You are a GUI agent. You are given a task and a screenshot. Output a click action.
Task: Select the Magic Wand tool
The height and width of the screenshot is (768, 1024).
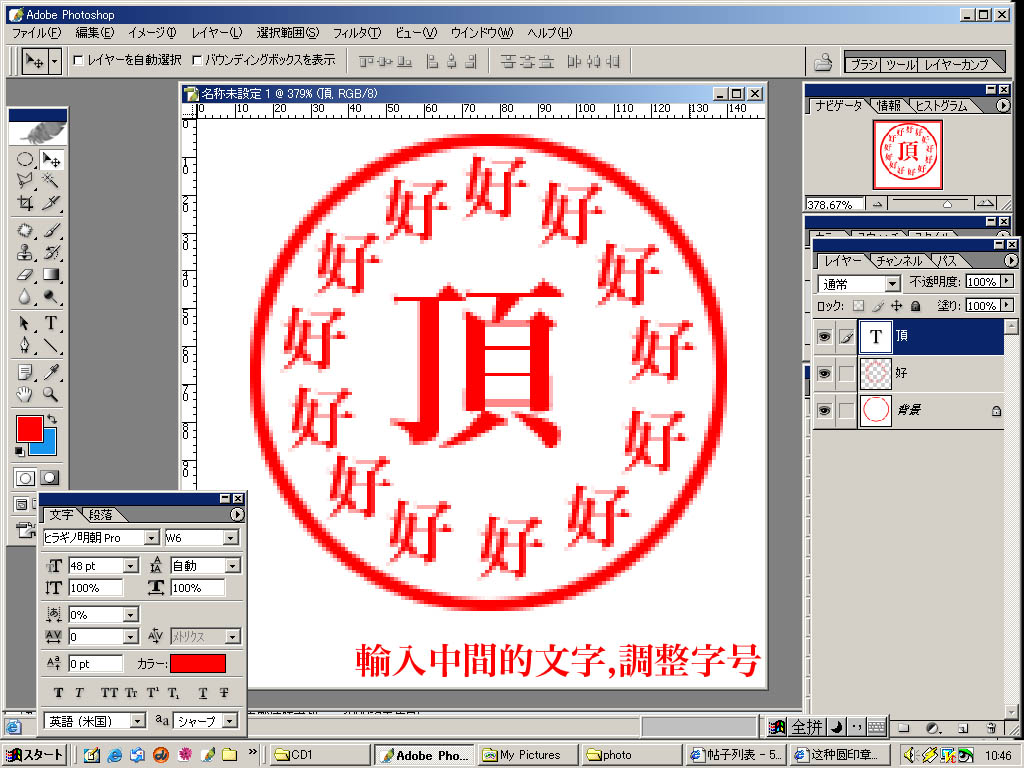point(51,181)
